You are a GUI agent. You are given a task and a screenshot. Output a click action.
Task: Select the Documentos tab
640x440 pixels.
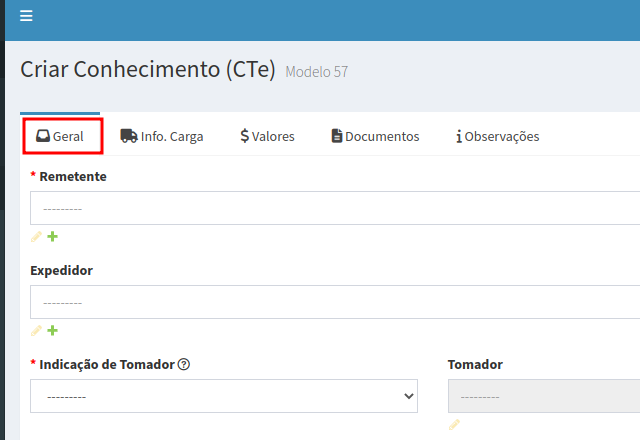pyautogui.click(x=376, y=136)
